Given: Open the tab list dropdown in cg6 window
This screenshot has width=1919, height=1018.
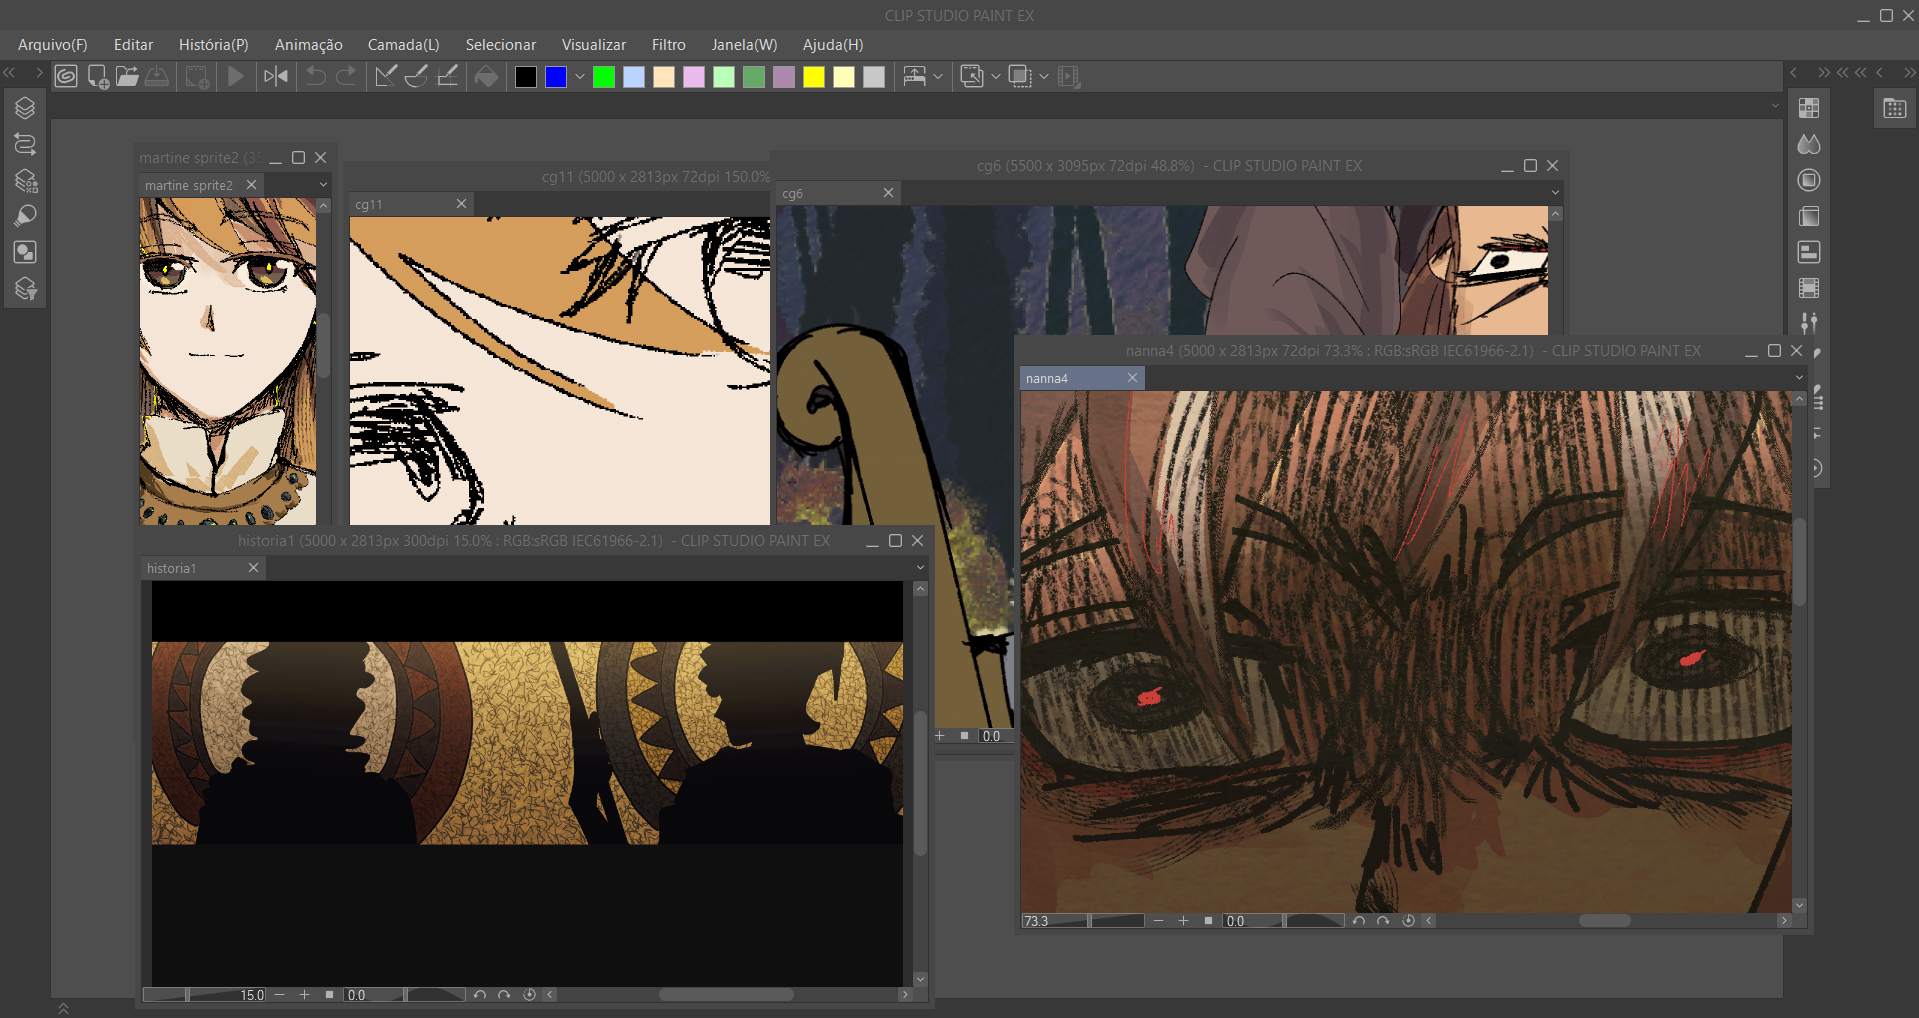Looking at the screenshot, I should click(1555, 193).
